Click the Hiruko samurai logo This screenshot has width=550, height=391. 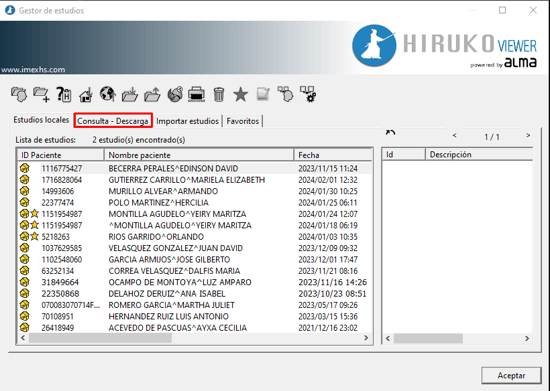pyautogui.click(x=374, y=46)
